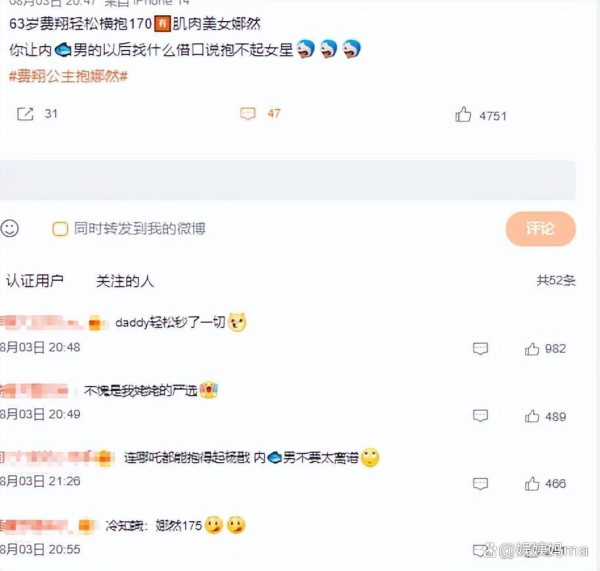Switch to the 关注的人 tab

pyautogui.click(x=125, y=281)
